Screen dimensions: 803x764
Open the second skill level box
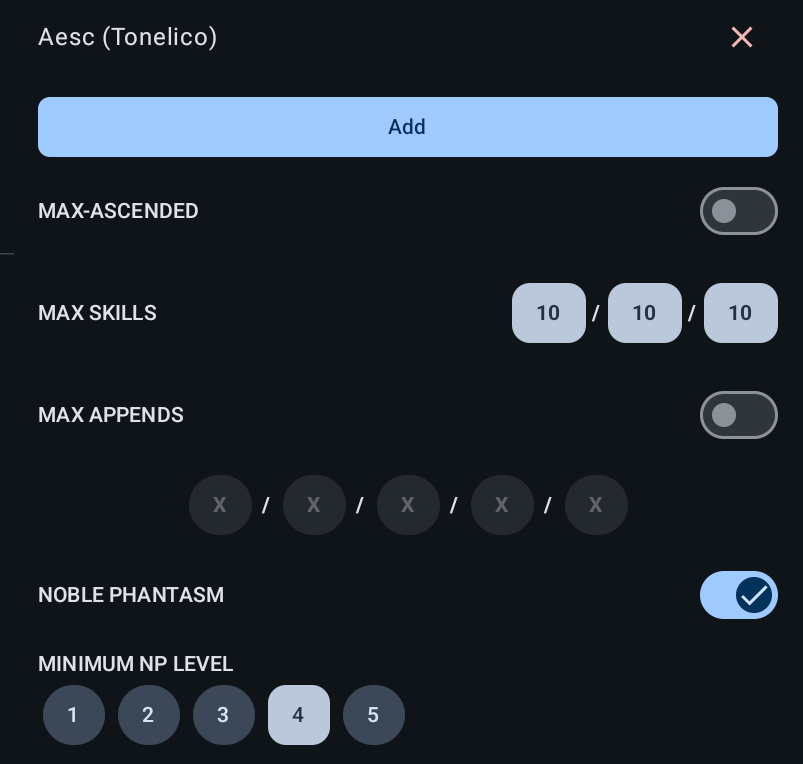pos(644,313)
